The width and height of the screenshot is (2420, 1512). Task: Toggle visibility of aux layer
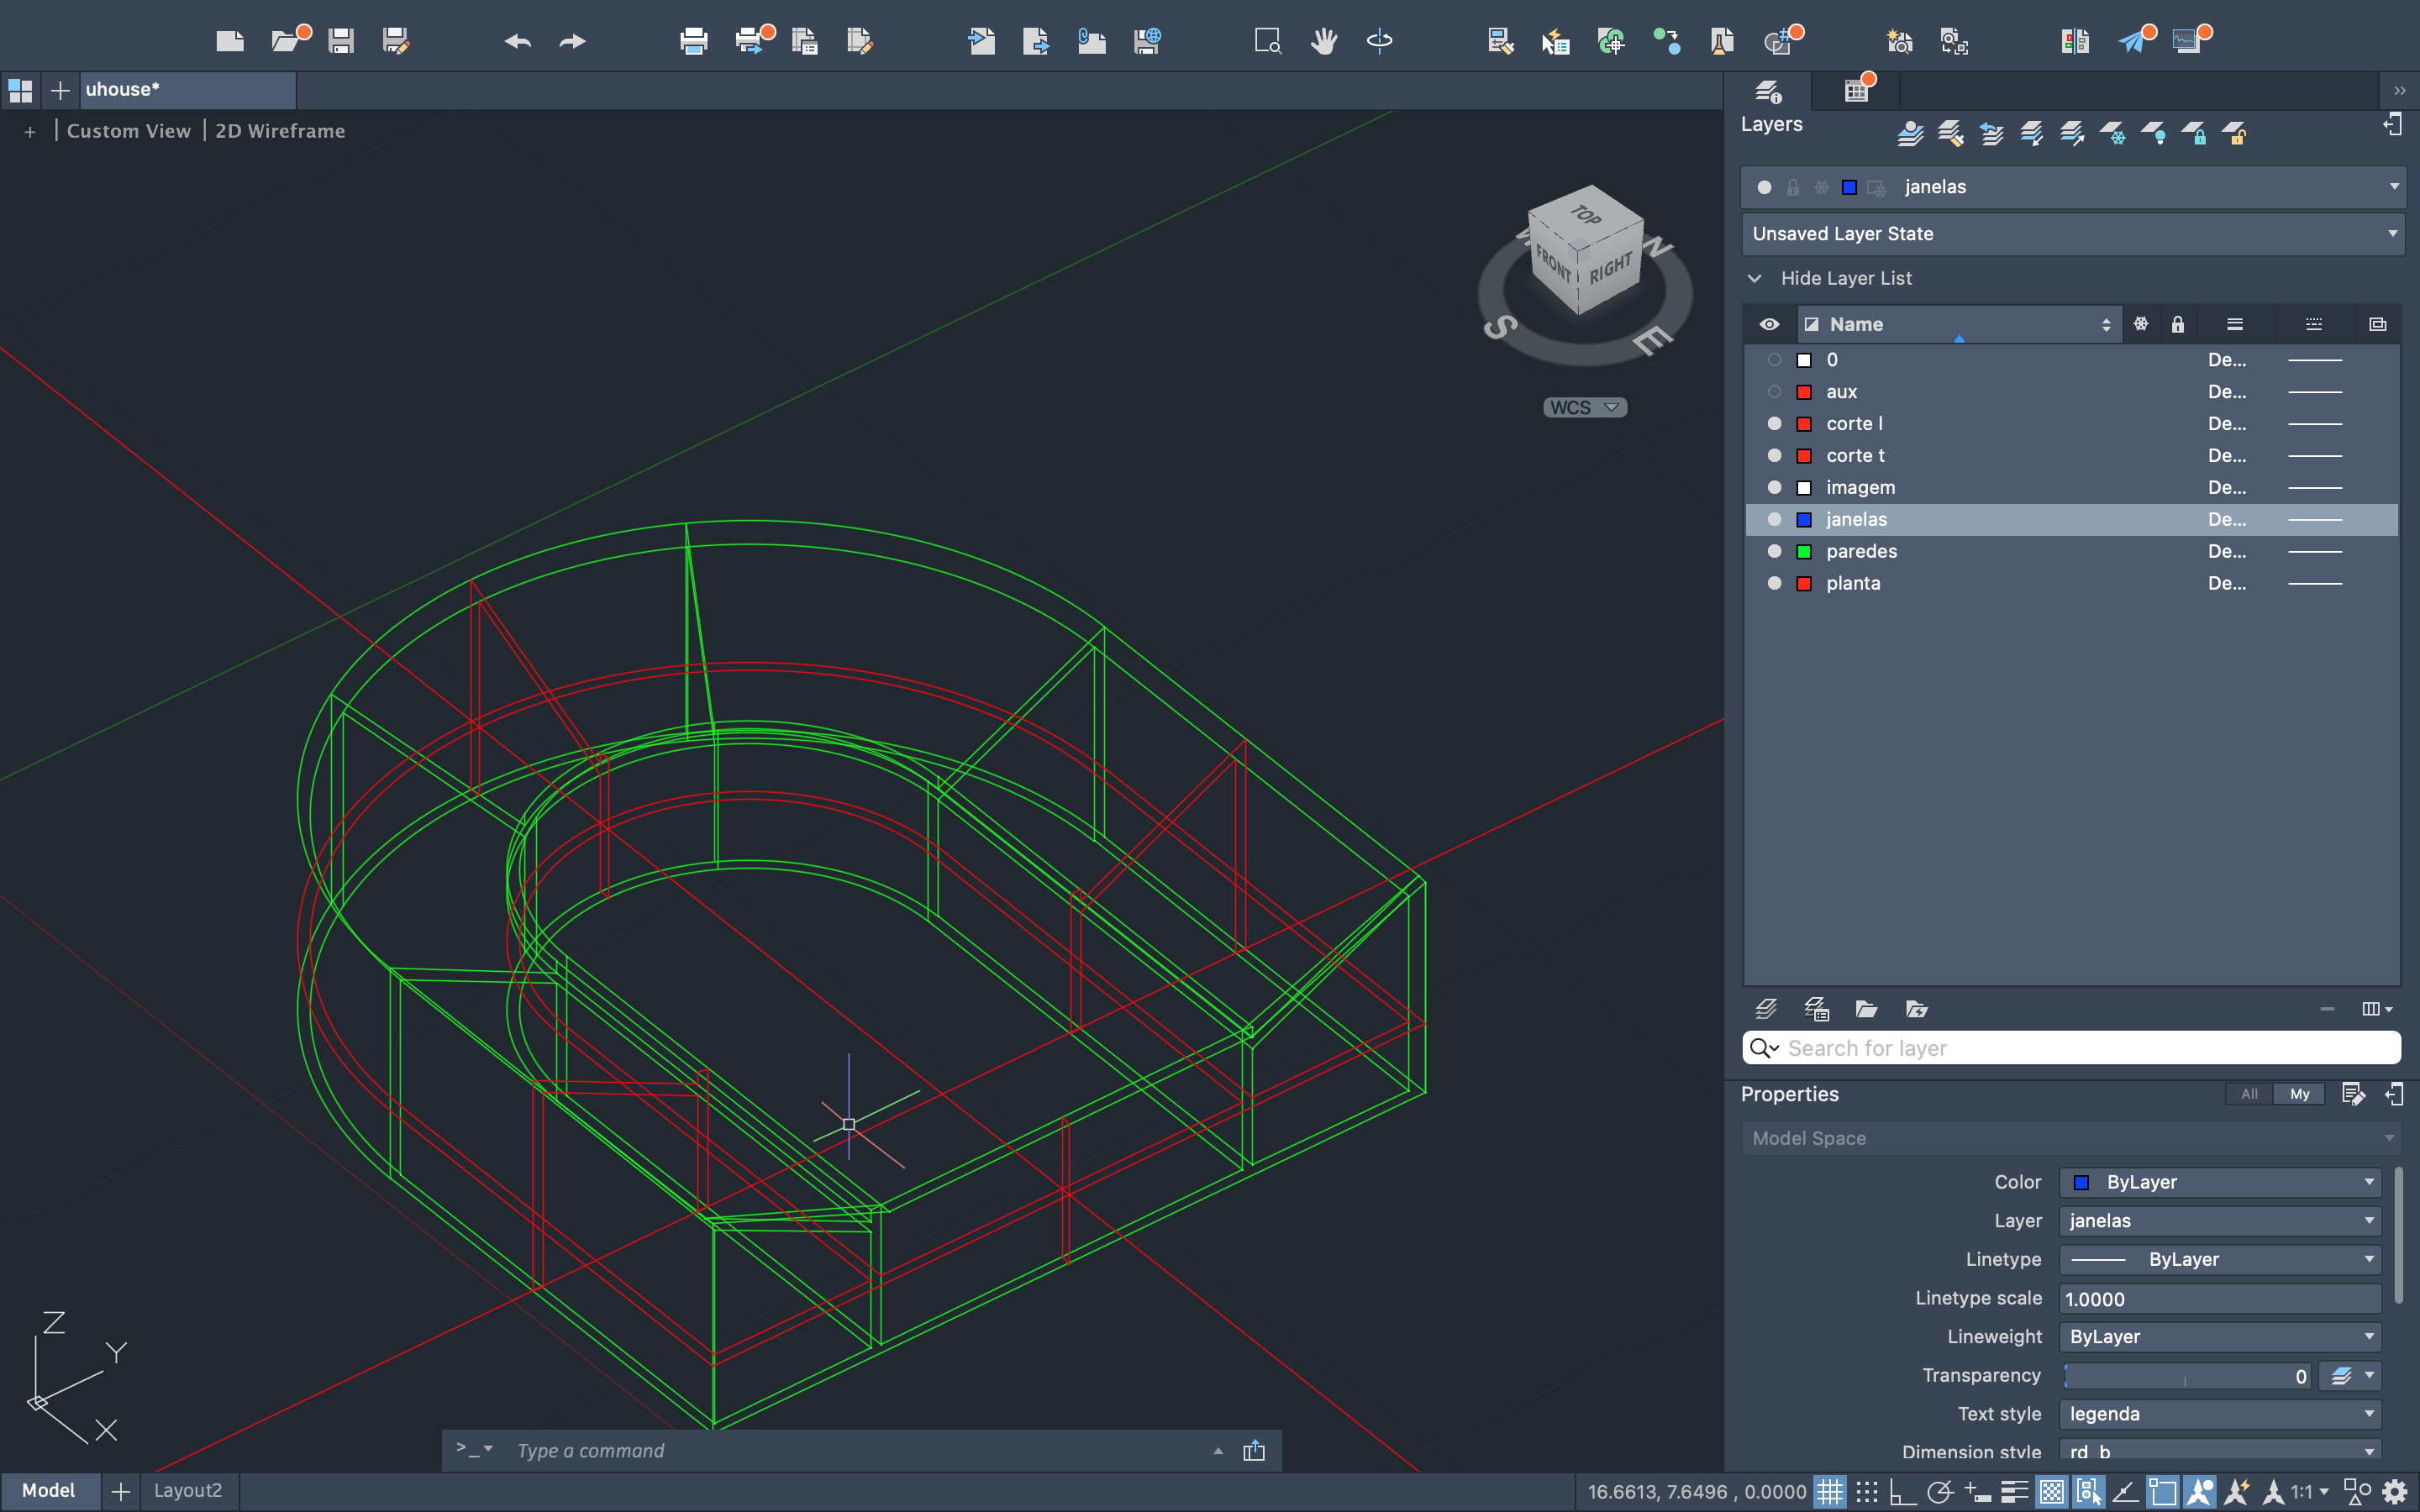[x=1774, y=392]
